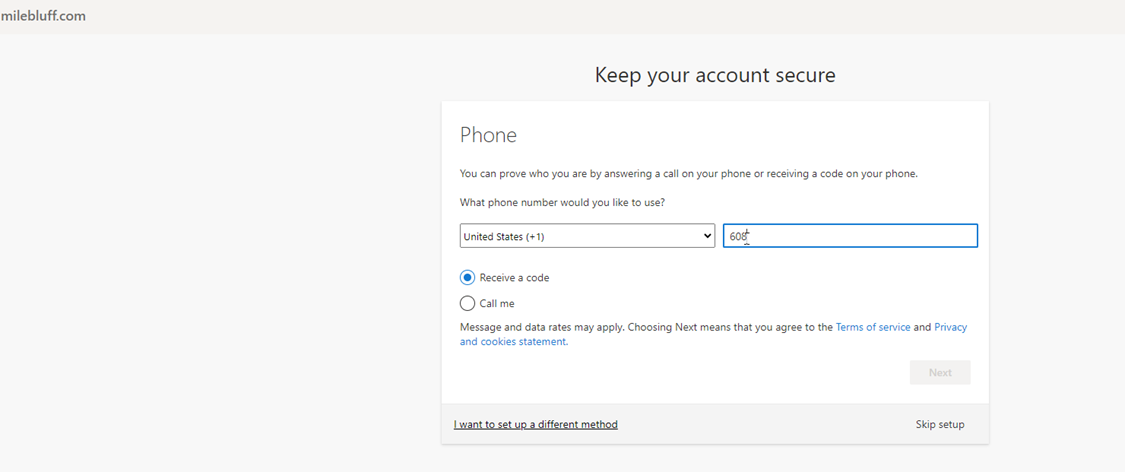Click the "Receive a code" label text
Screen dimensions: 1125x472
(514, 278)
